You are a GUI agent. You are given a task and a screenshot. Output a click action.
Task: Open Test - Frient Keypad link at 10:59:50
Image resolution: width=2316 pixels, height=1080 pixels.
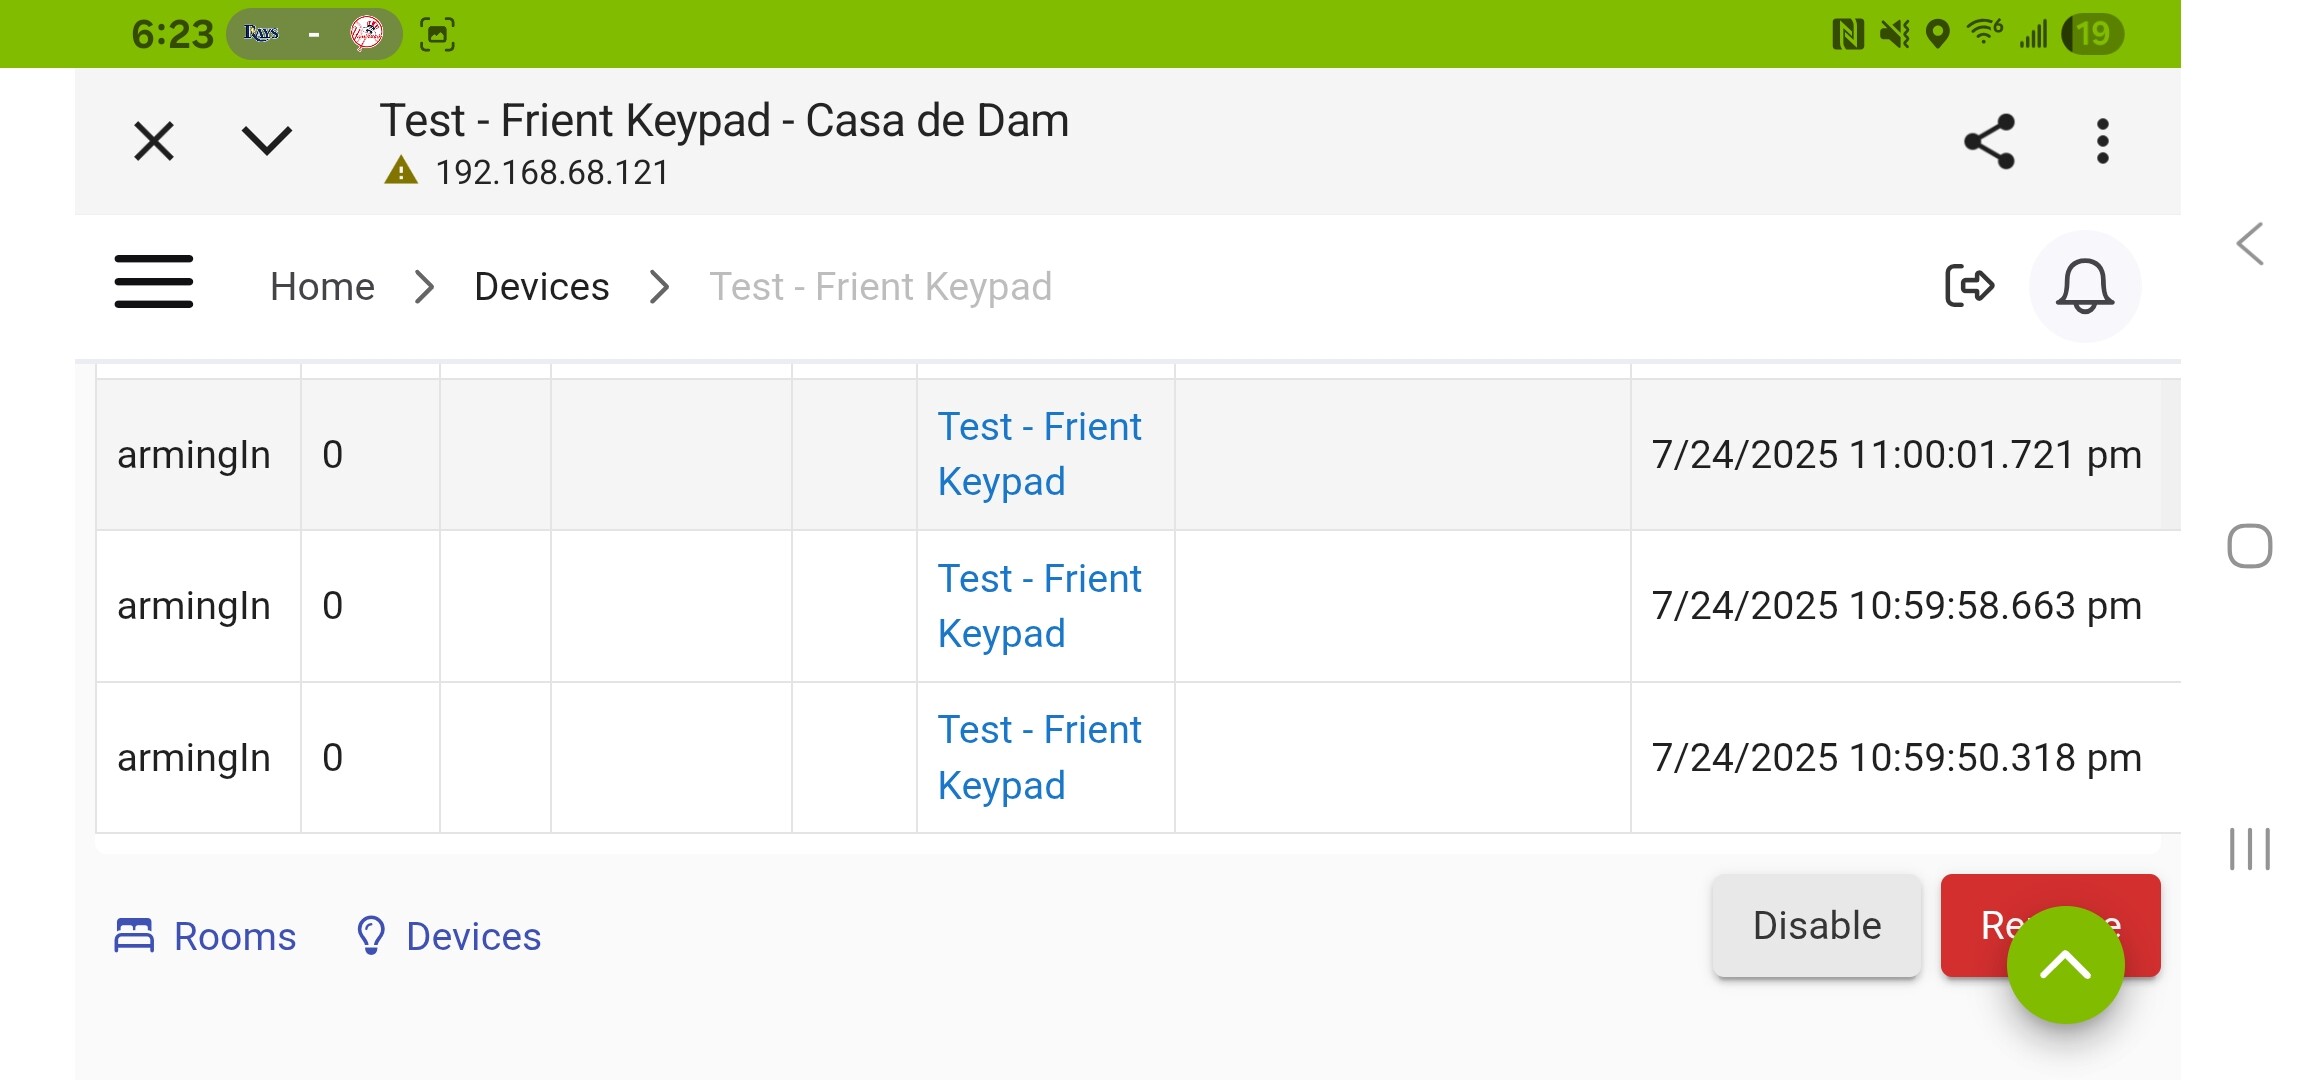1039,758
